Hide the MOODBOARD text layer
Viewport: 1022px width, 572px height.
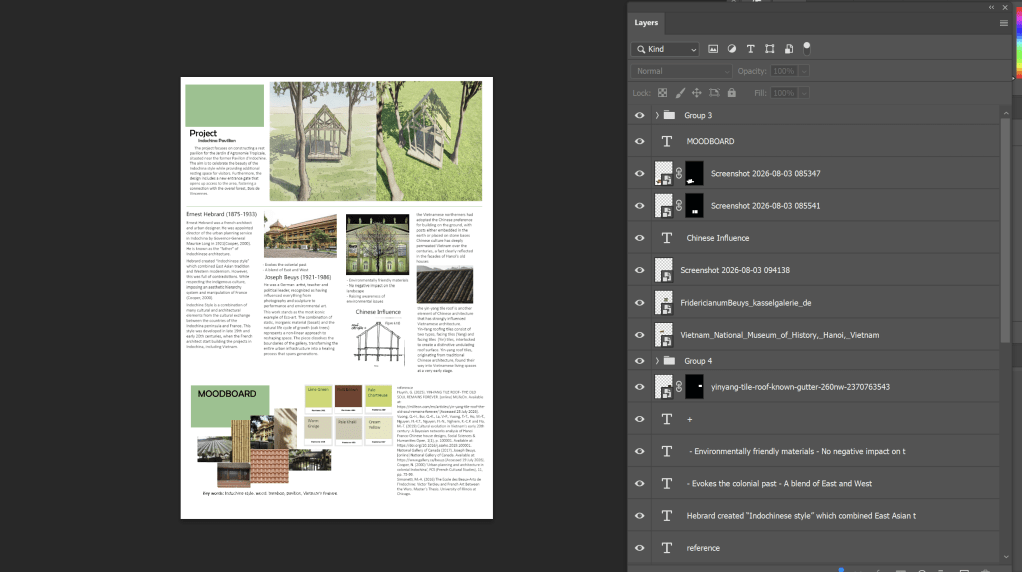[639, 141]
